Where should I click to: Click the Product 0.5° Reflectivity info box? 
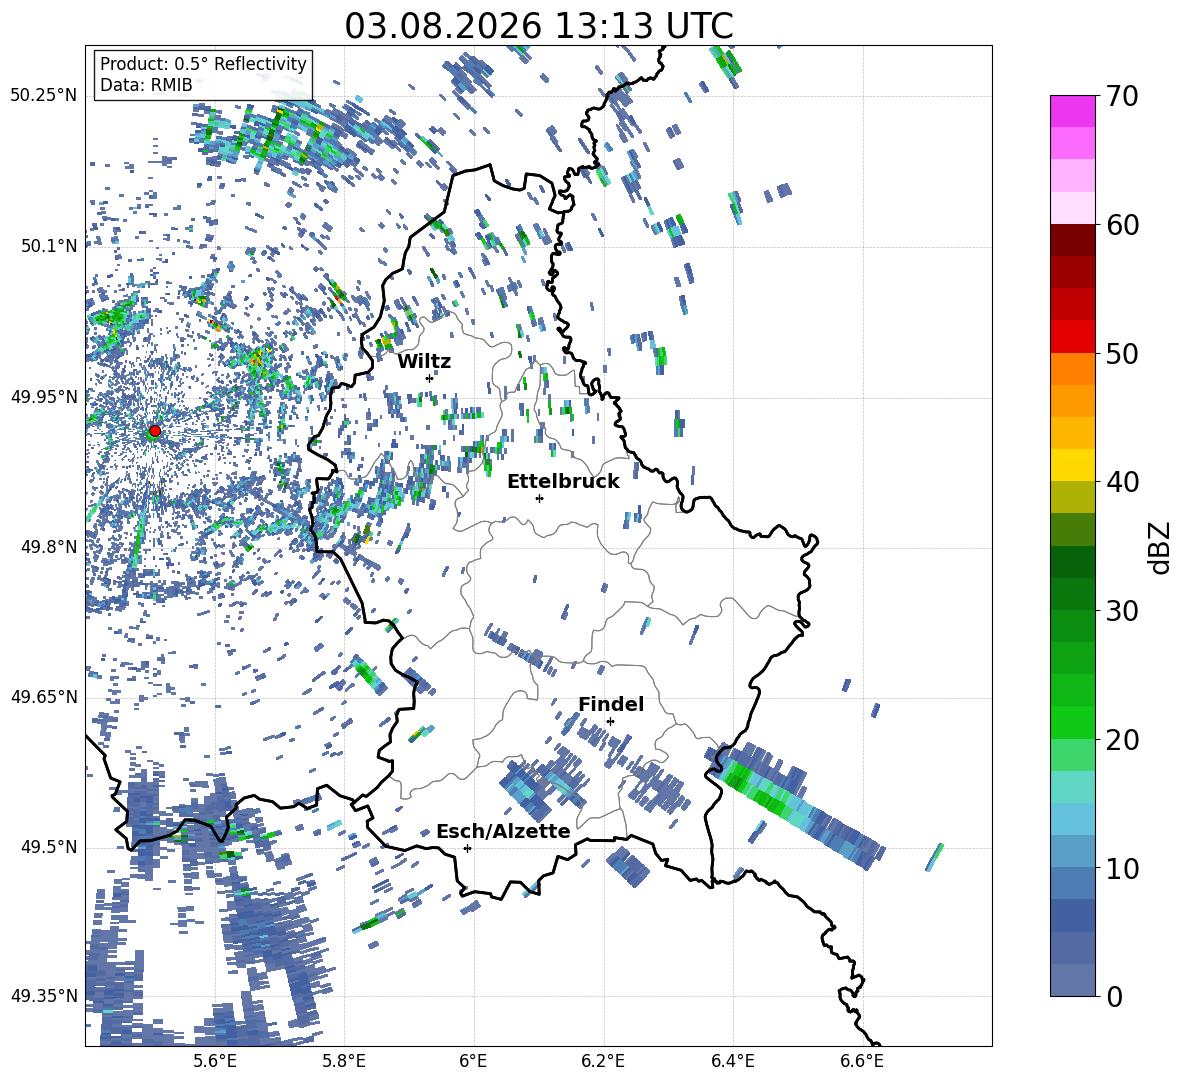[x=203, y=74]
